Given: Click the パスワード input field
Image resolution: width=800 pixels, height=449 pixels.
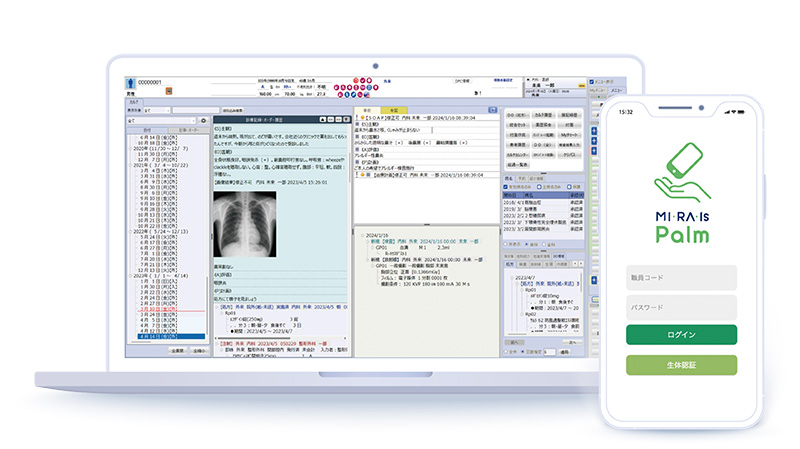Looking at the screenshot, I should click(681, 306).
